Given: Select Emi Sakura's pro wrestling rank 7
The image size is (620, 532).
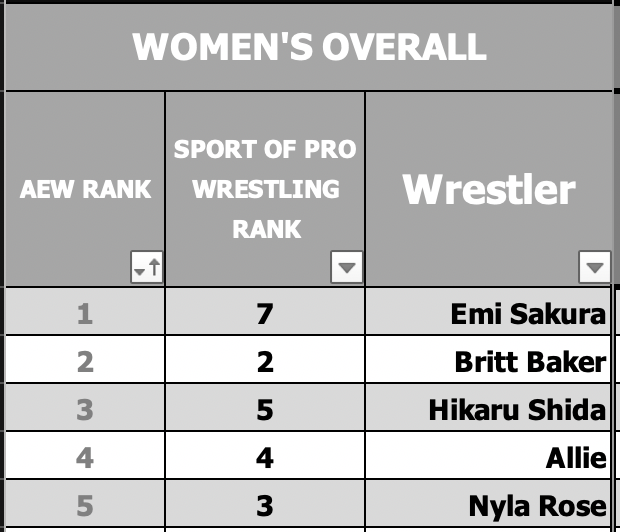Looking at the screenshot, I should tap(265, 311).
